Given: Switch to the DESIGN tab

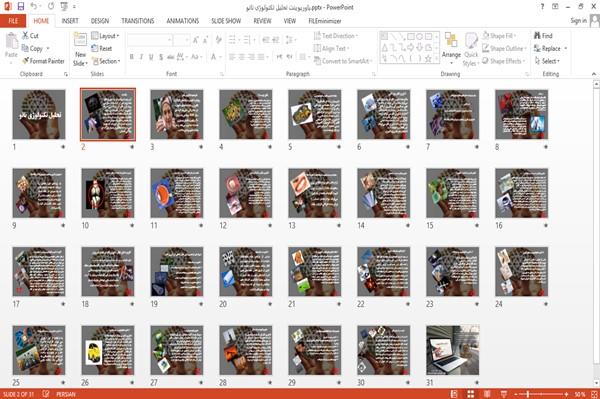Looking at the screenshot, I should 100,21.
